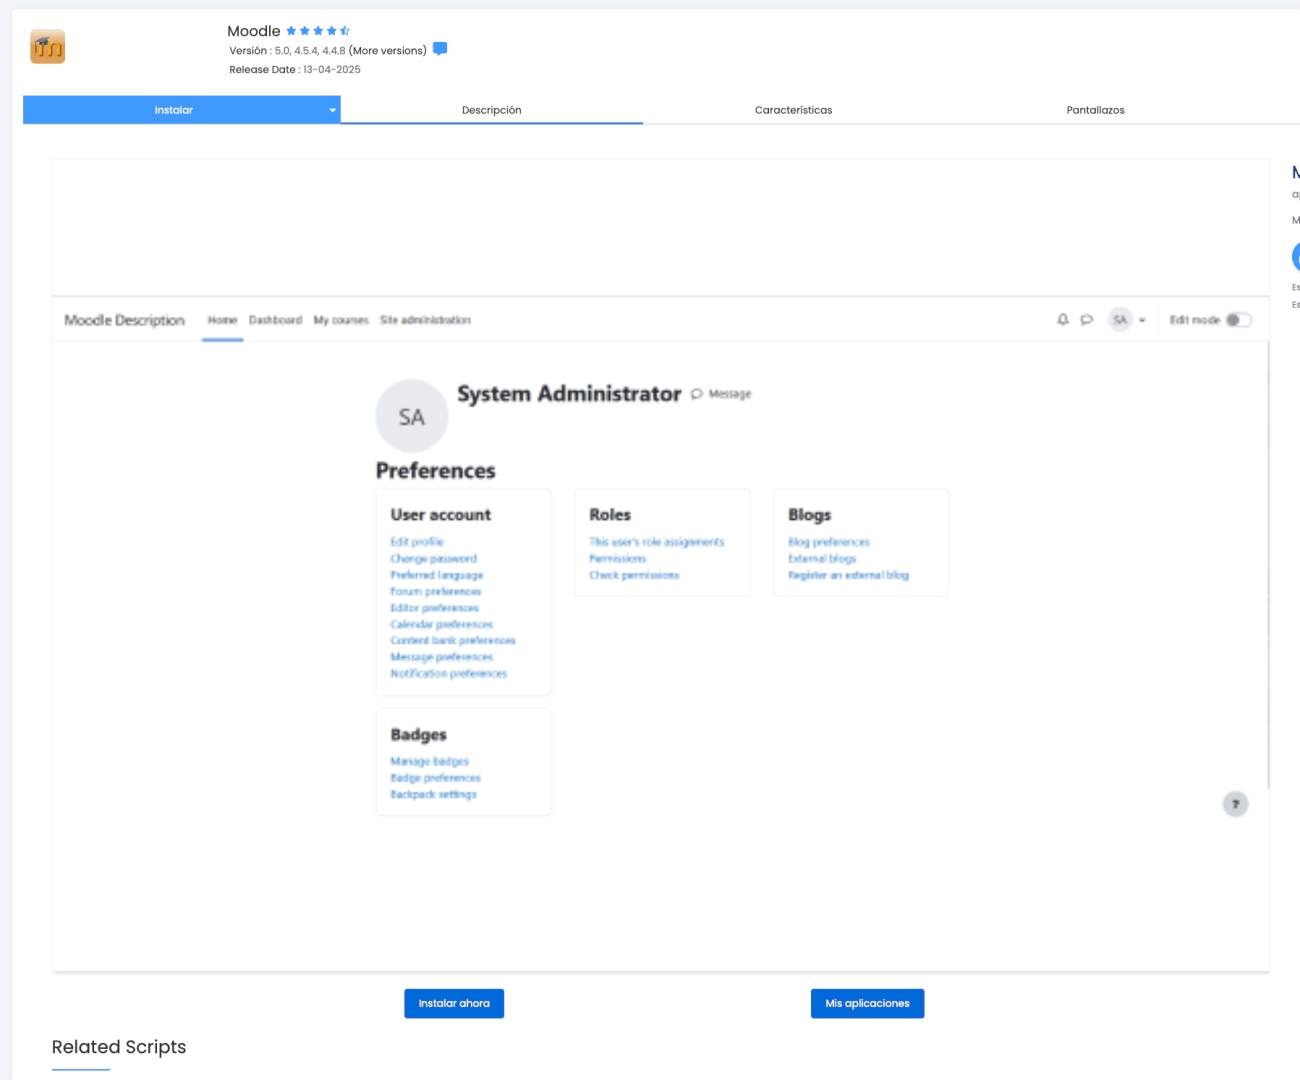Switch to the Características tab
Viewport: 1300px width, 1080px height.
click(794, 110)
